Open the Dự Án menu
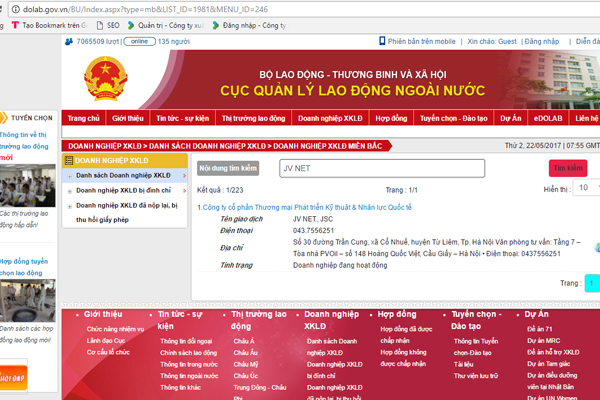 coord(510,118)
